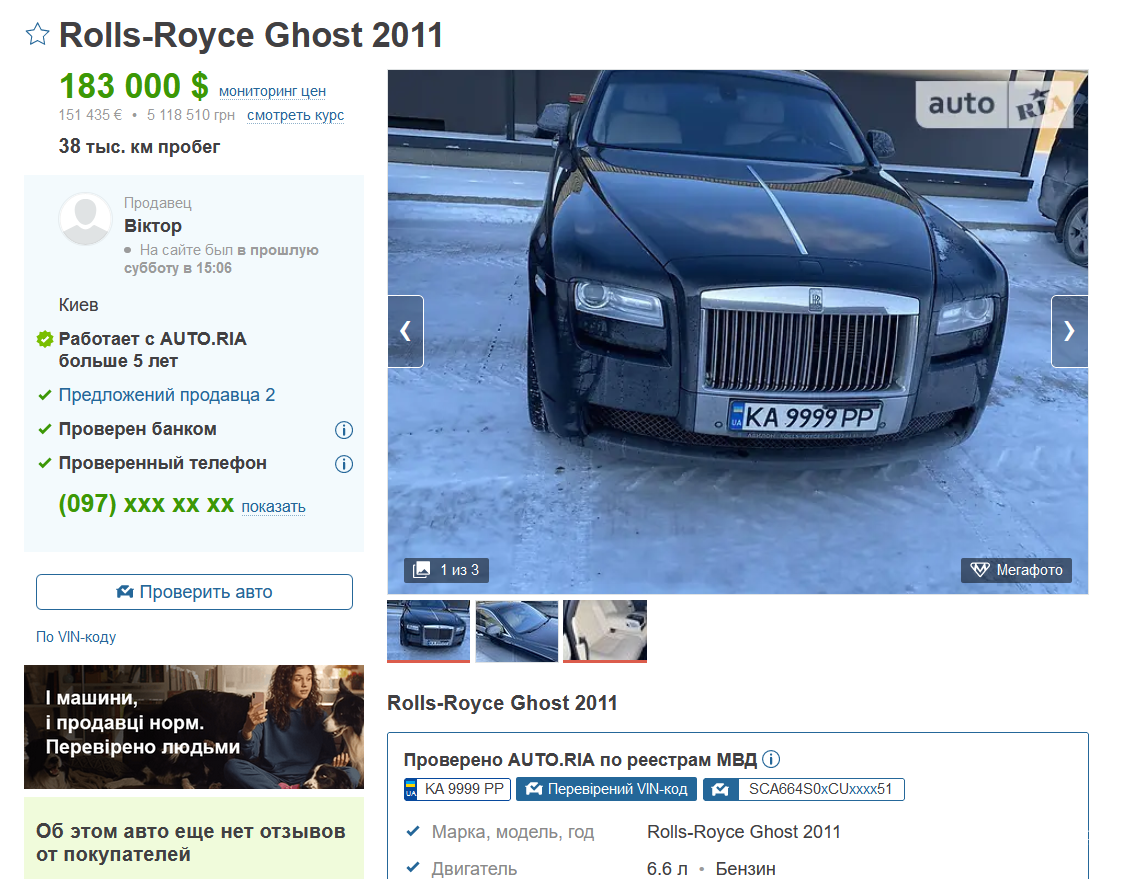Open the Мегафото view
Image resolution: width=1135 pixels, height=879 pixels.
click(1016, 571)
